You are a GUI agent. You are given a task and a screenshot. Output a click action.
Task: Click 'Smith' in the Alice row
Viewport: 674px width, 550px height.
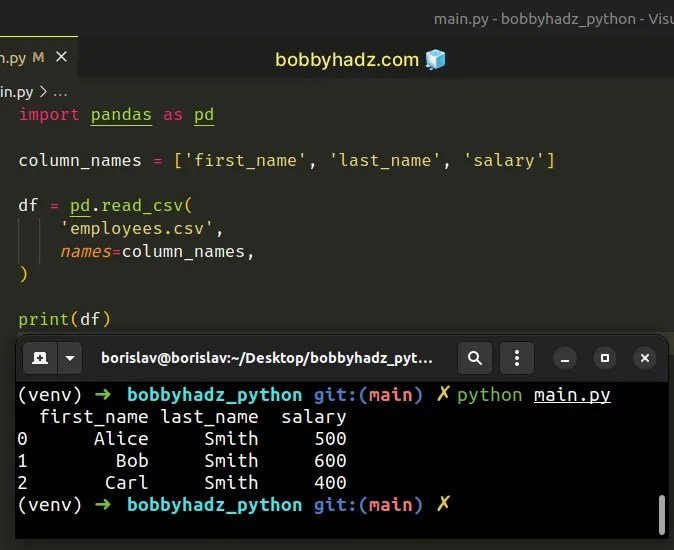pos(231,439)
